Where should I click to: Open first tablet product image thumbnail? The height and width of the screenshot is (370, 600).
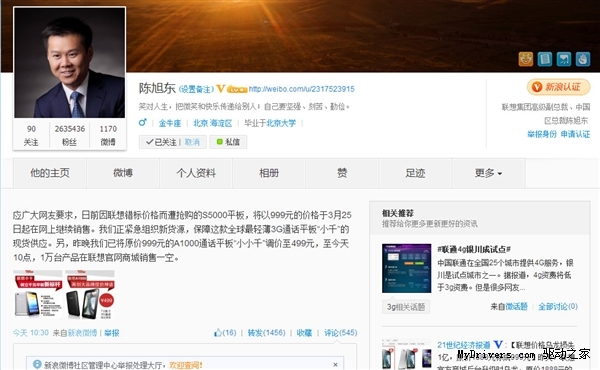tap(38, 294)
